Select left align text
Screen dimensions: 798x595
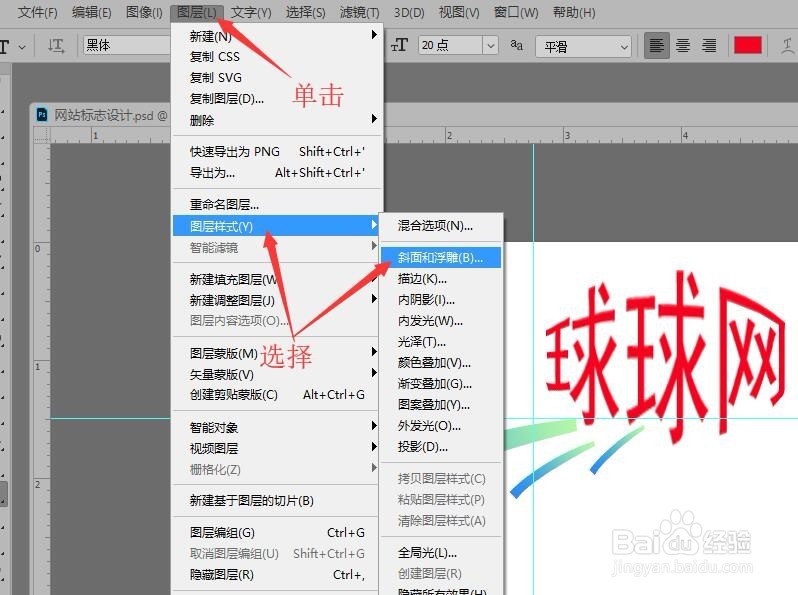(657, 46)
